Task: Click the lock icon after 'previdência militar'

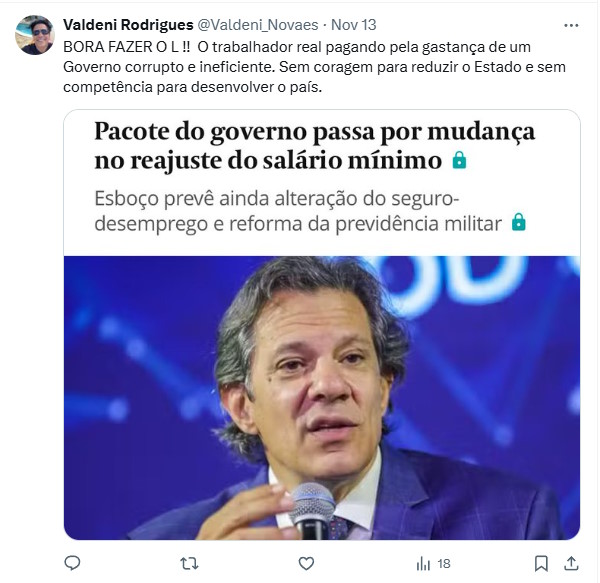Action: pyautogui.click(x=518, y=222)
